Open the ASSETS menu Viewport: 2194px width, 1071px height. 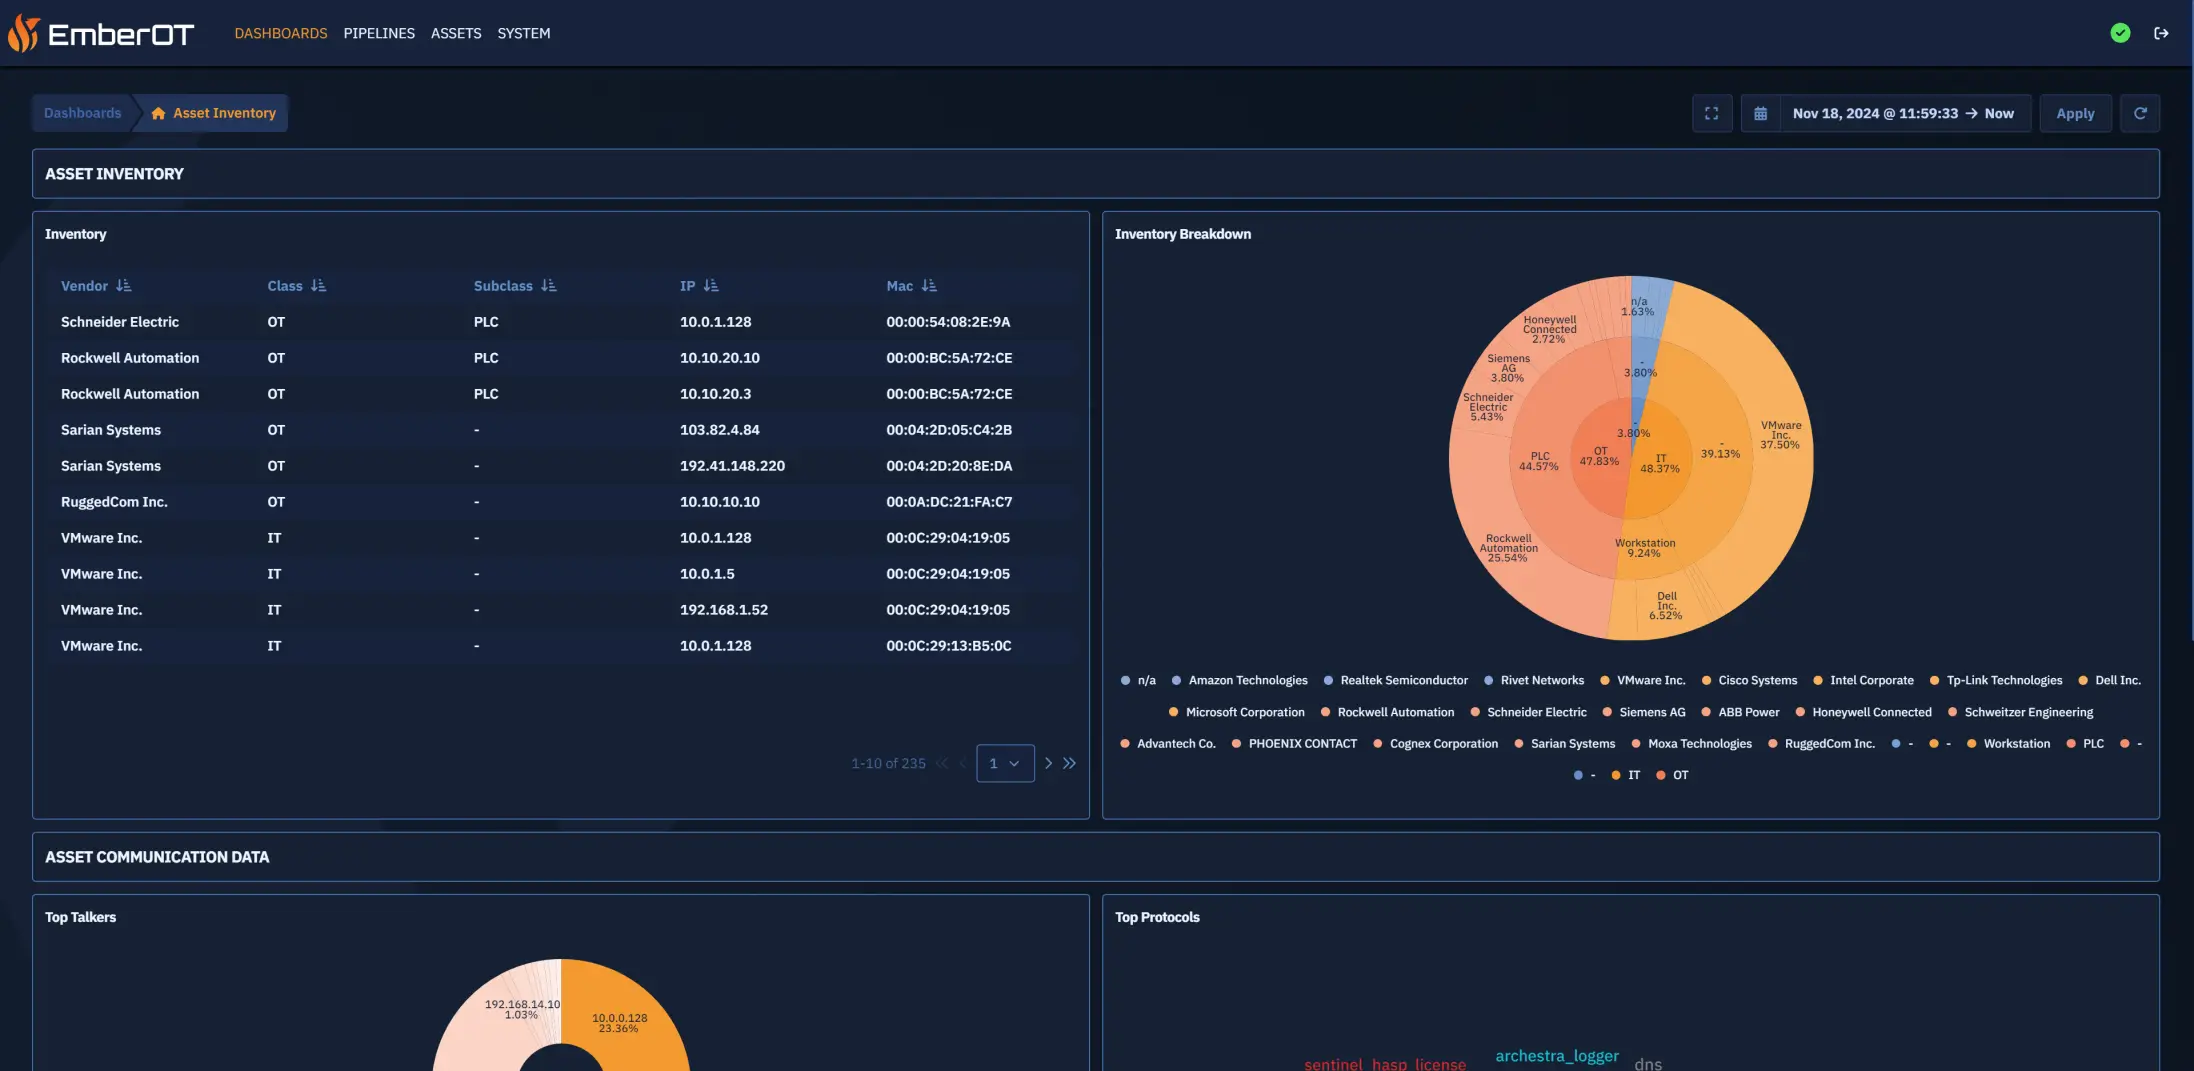pos(456,33)
